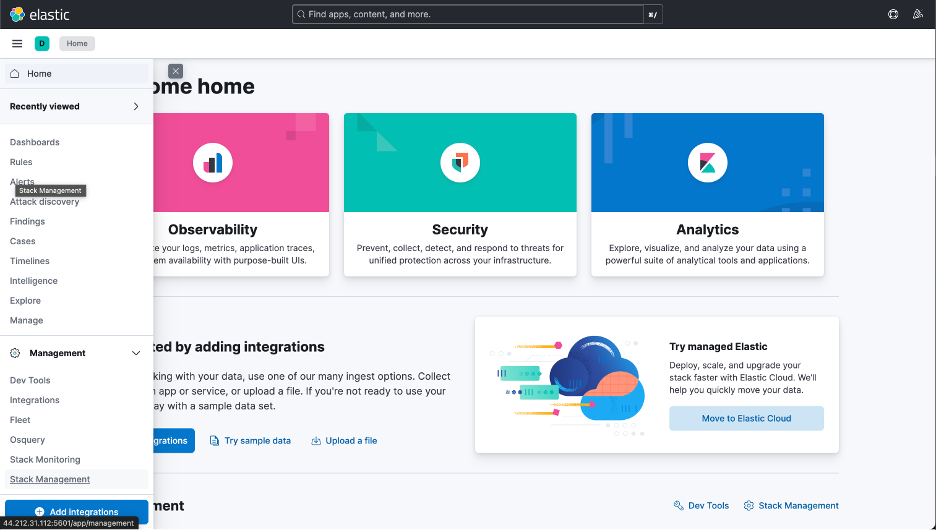
Task: Open Dev Tools in sidebar Management list
Action: tap(30, 380)
